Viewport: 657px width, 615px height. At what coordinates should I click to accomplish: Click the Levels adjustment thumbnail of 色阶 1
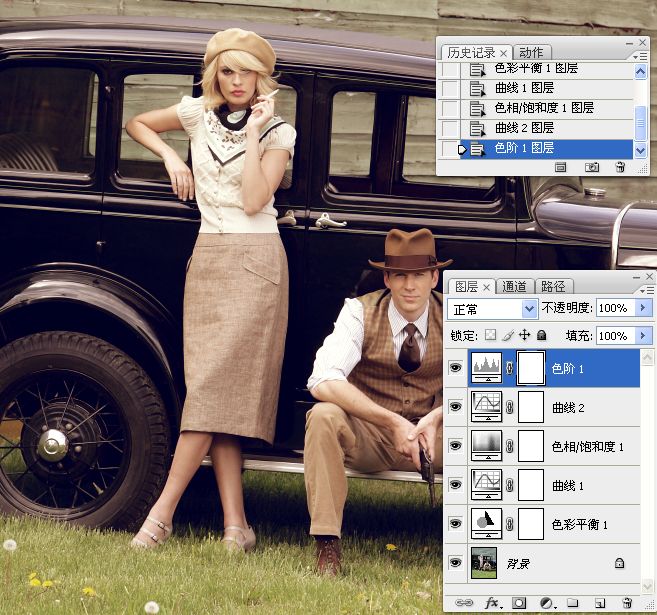pos(486,367)
